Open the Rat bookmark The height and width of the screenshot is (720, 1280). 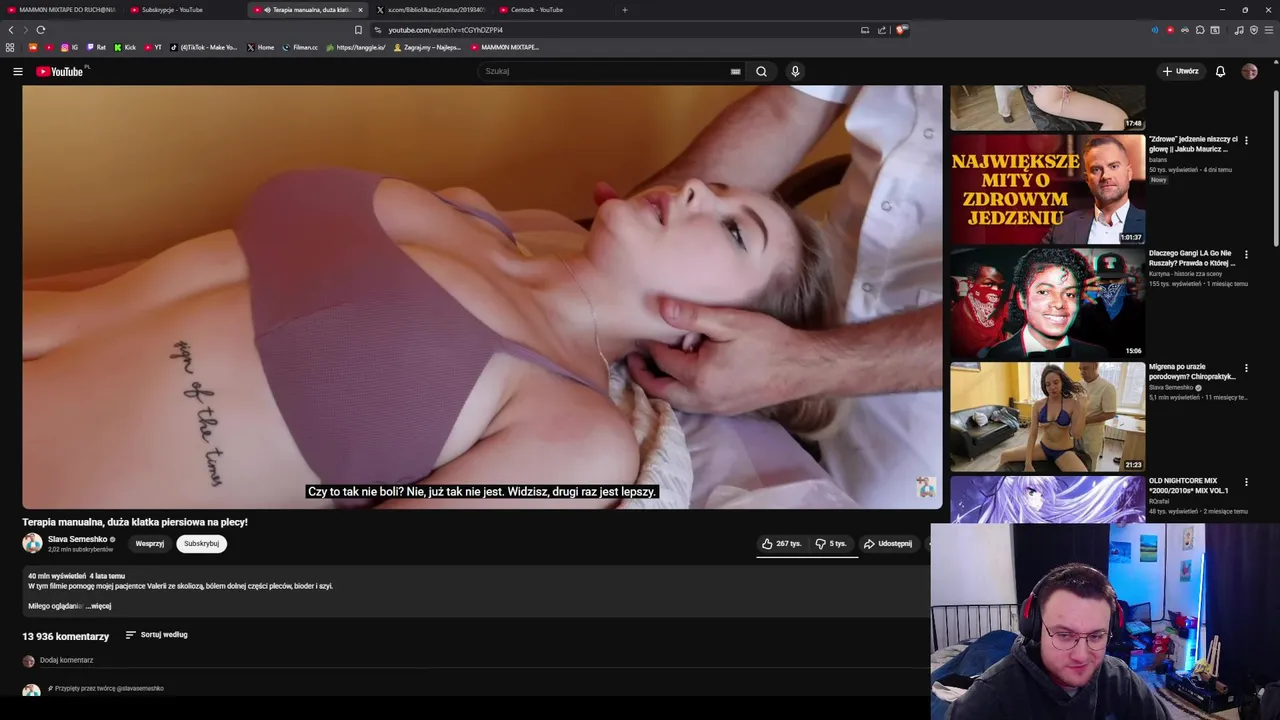(x=96, y=47)
